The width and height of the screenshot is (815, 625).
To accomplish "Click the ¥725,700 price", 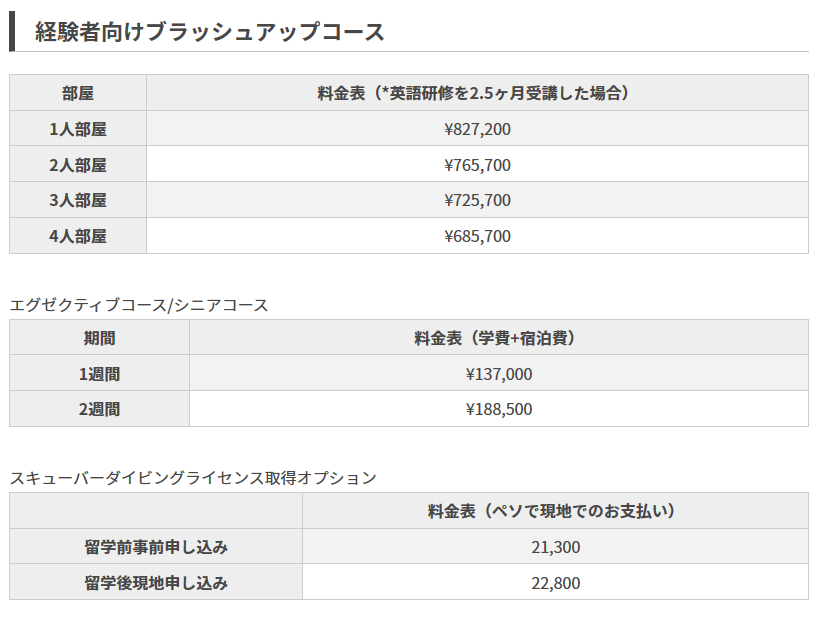I will pyautogui.click(x=477, y=200).
